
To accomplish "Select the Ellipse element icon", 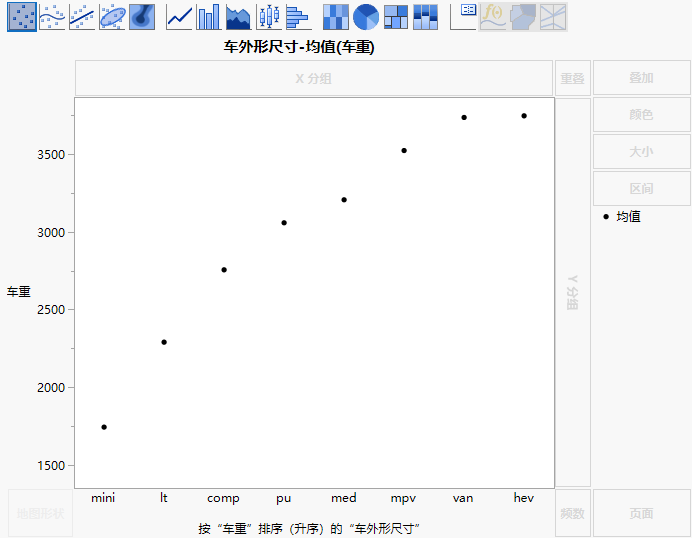I will 112,17.
